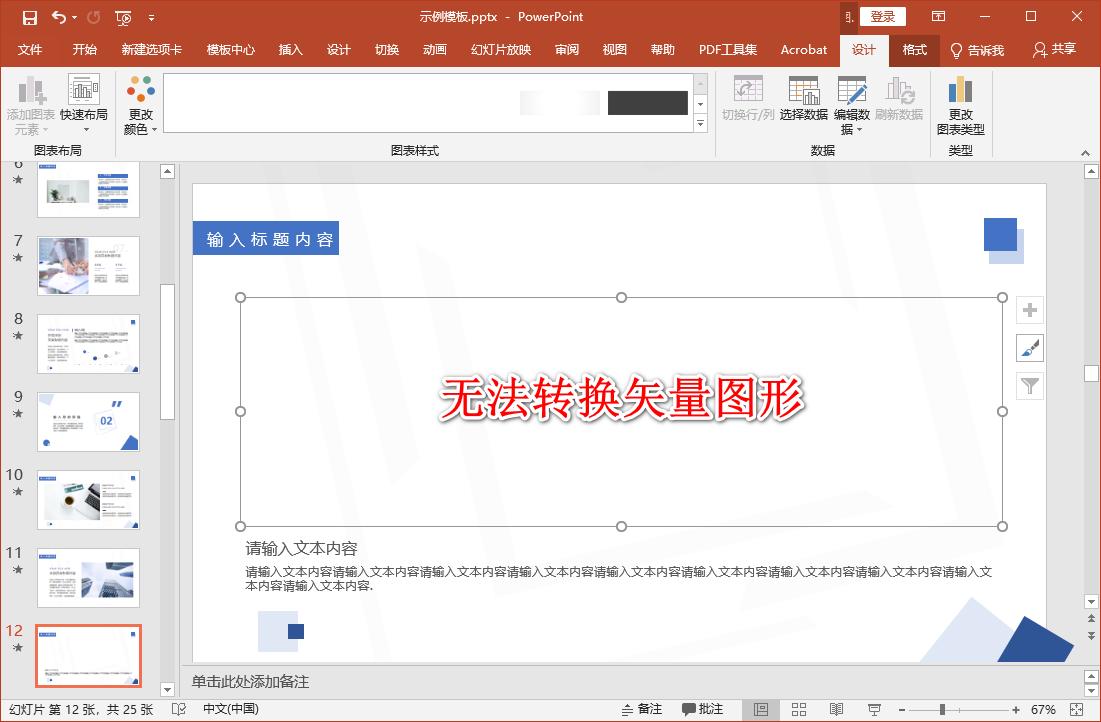Switch to the 插入 (Insert) ribbon tab
The image size is (1101, 722).
click(x=290, y=49)
